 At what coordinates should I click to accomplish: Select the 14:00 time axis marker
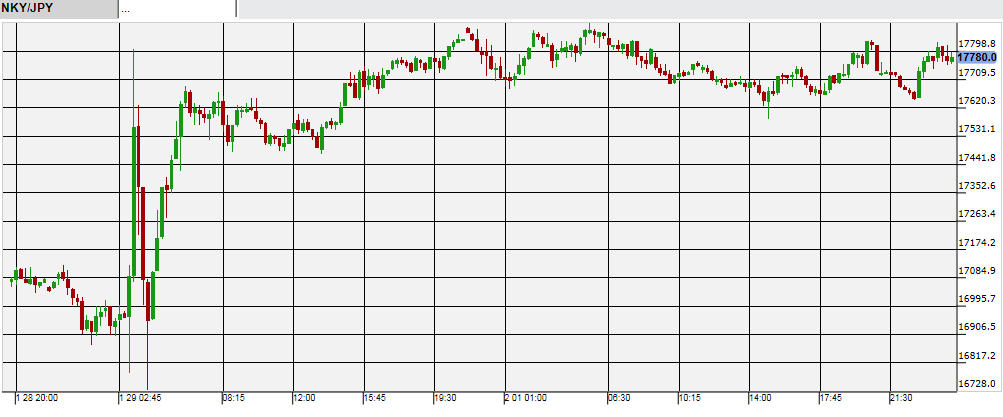(760, 398)
